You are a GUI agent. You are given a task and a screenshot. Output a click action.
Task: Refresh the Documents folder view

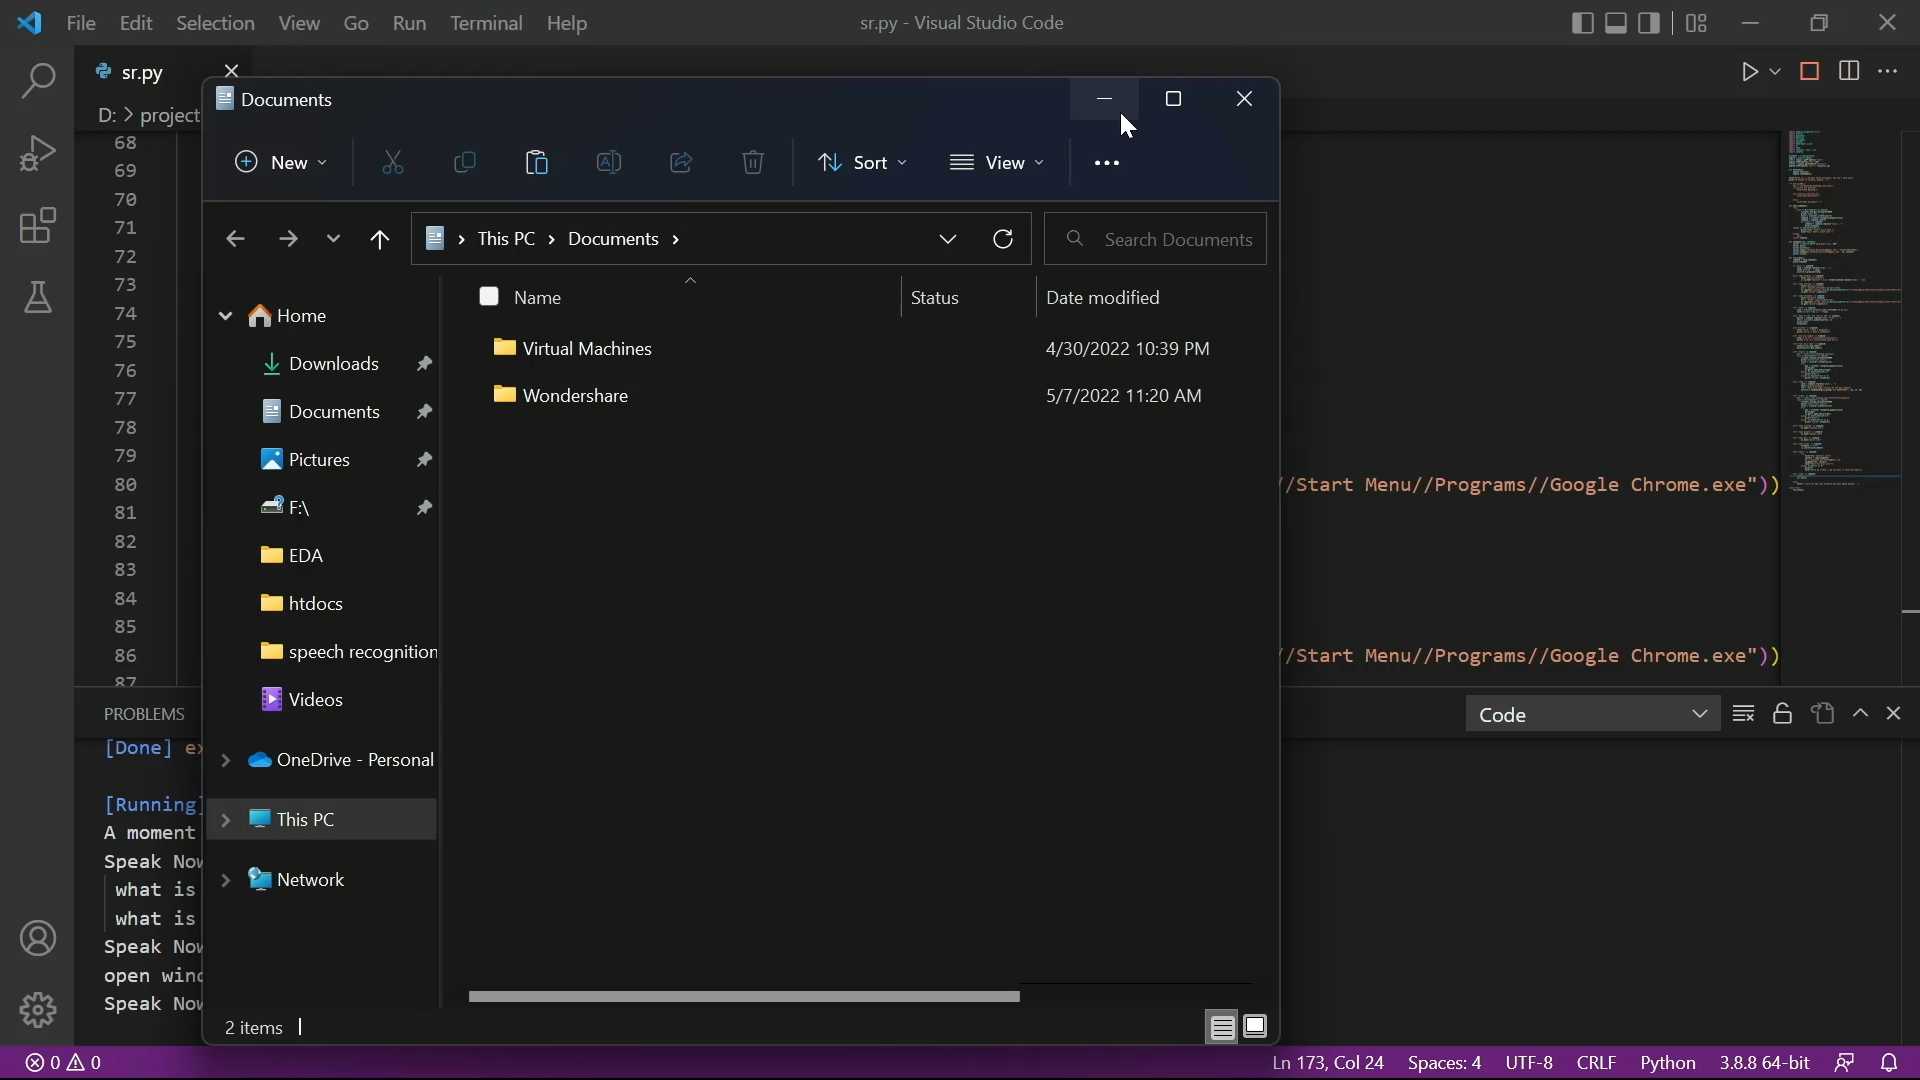pyautogui.click(x=1004, y=239)
